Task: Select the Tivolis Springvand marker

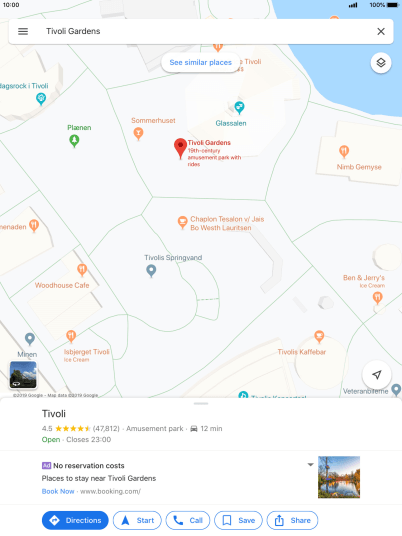Action: coord(151,271)
